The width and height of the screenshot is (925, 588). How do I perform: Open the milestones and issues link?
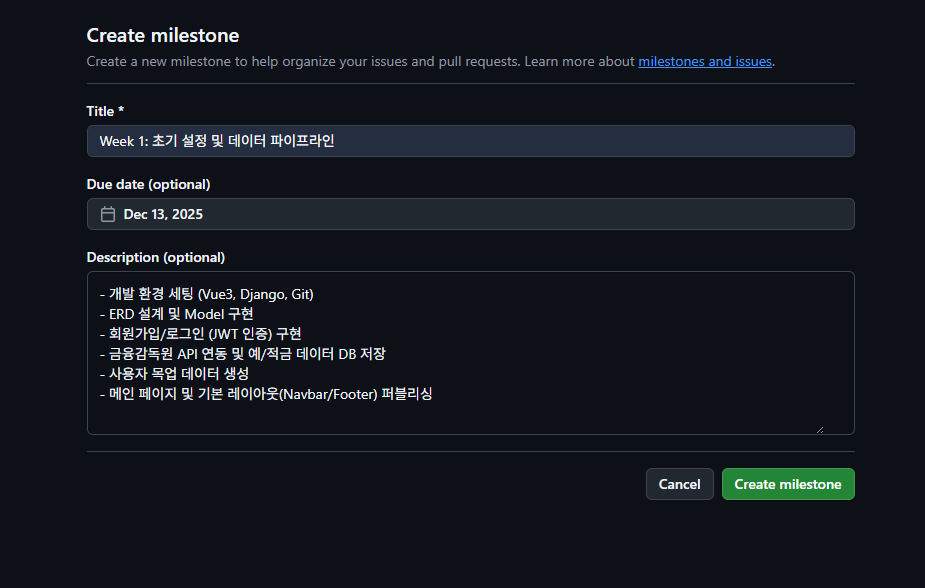click(x=705, y=61)
